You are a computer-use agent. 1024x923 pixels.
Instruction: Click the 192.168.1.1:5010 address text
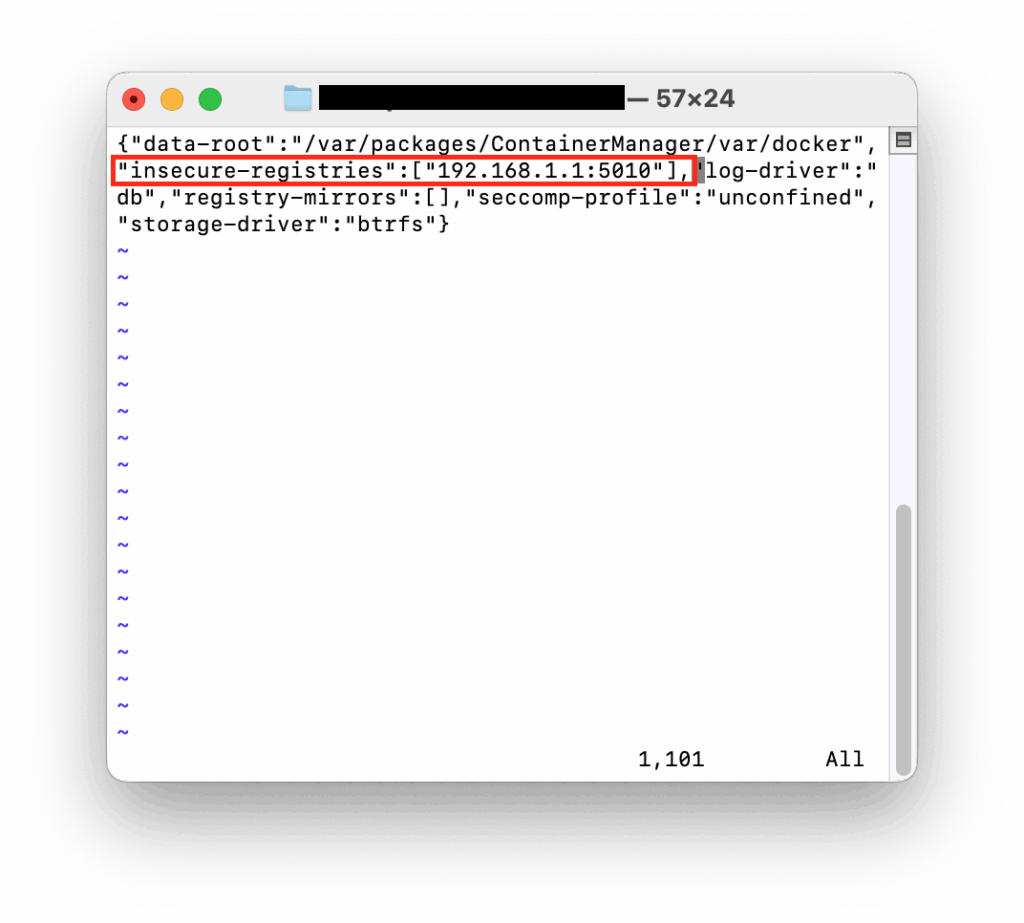pos(544,171)
